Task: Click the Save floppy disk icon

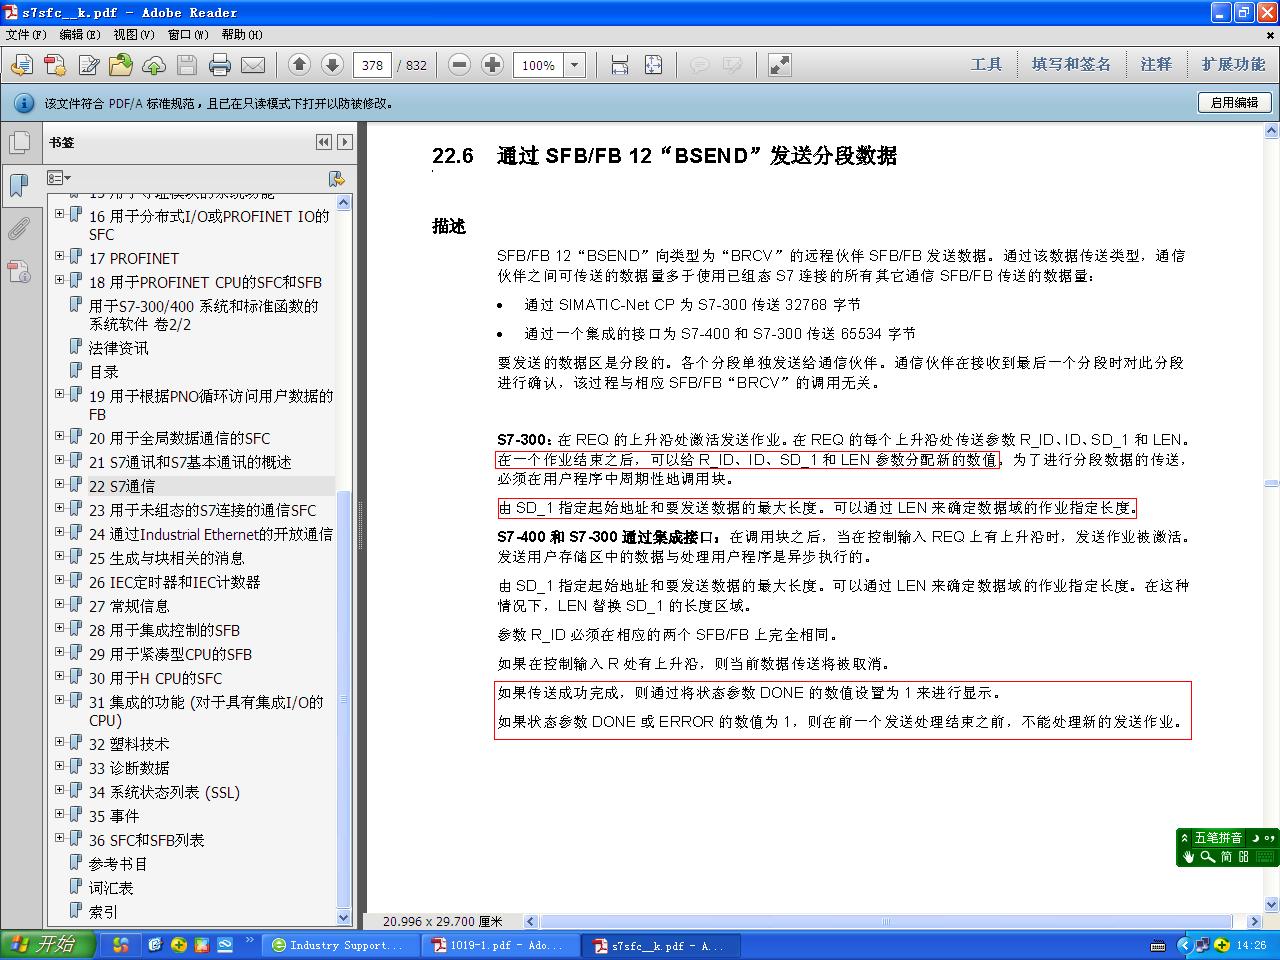Action: point(187,65)
